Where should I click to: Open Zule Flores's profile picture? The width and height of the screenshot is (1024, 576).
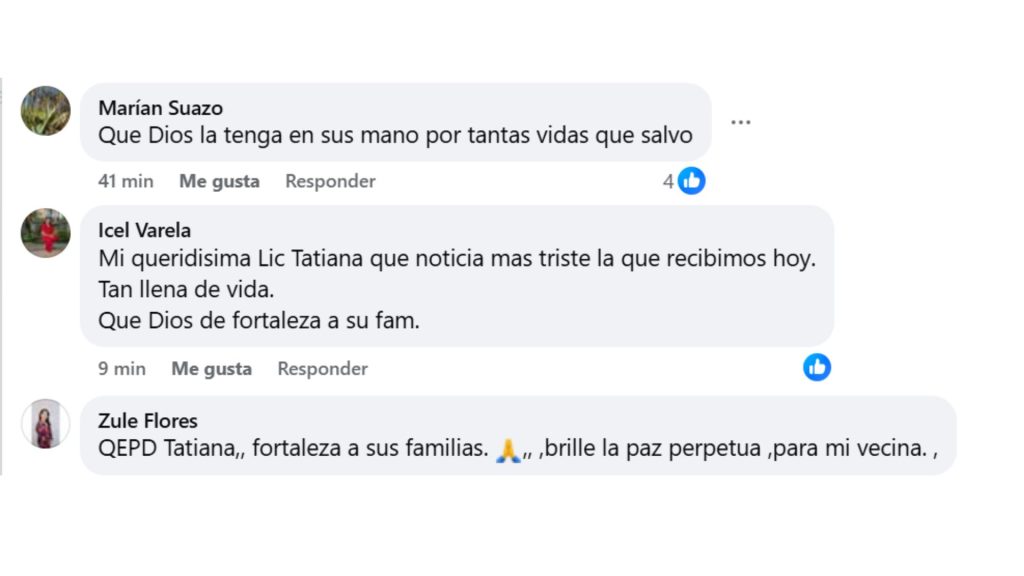click(x=45, y=424)
